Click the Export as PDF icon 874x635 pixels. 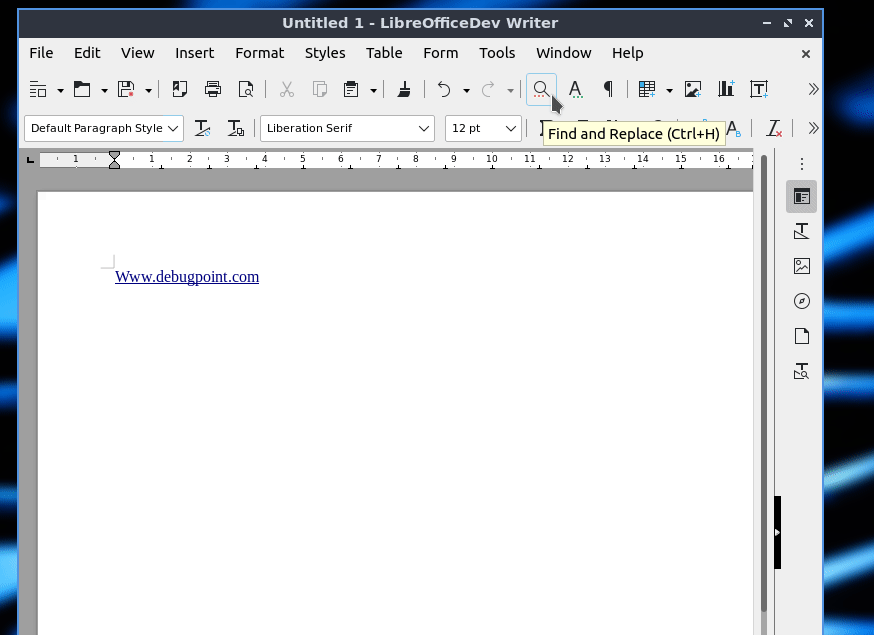pyautogui.click(x=180, y=89)
